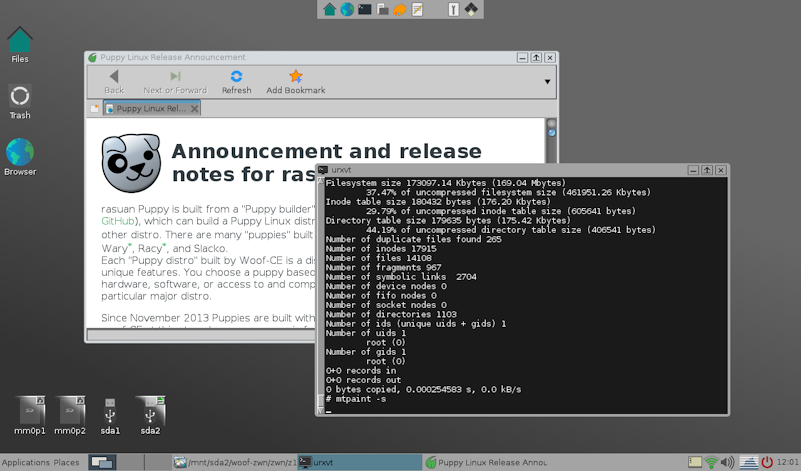801x471 pixels.
Task: Click 'Number of duplicate files found 265' line
Action: pyautogui.click(x=414, y=239)
